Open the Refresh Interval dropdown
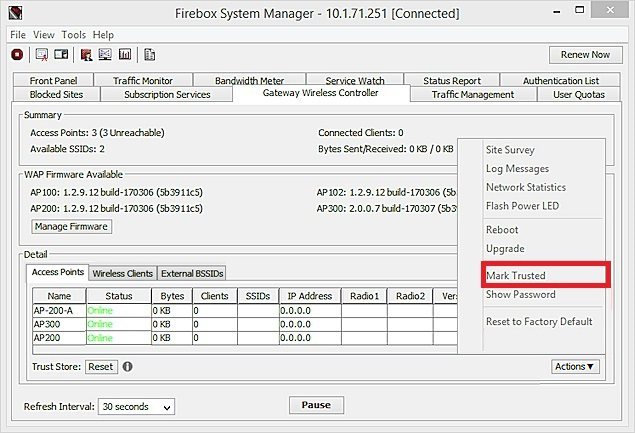Screen dimensions: 635x433 click(136, 407)
